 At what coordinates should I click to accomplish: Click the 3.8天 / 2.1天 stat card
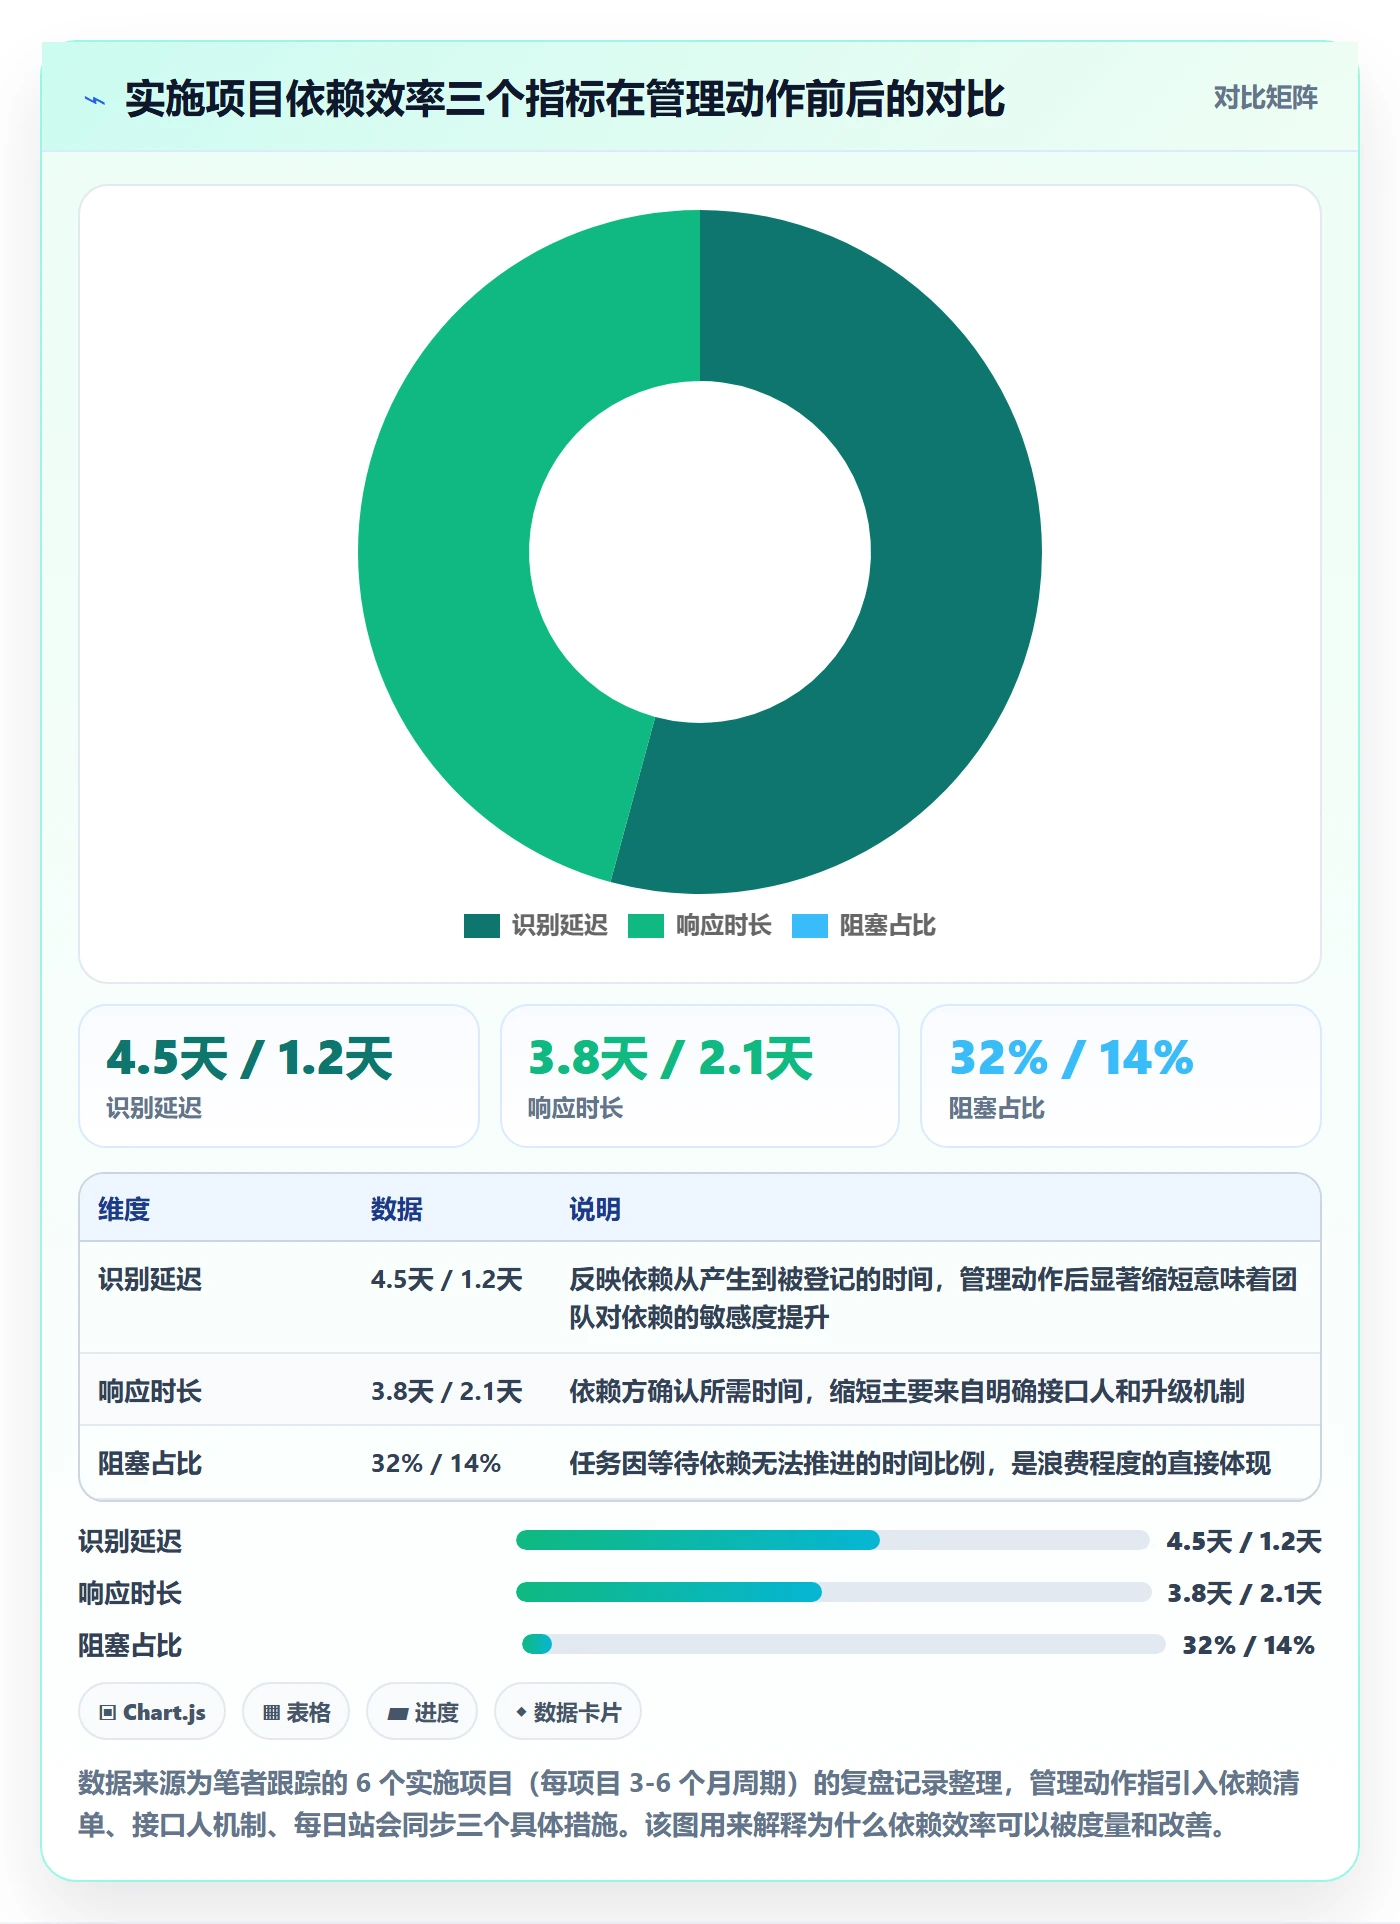click(700, 1076)
